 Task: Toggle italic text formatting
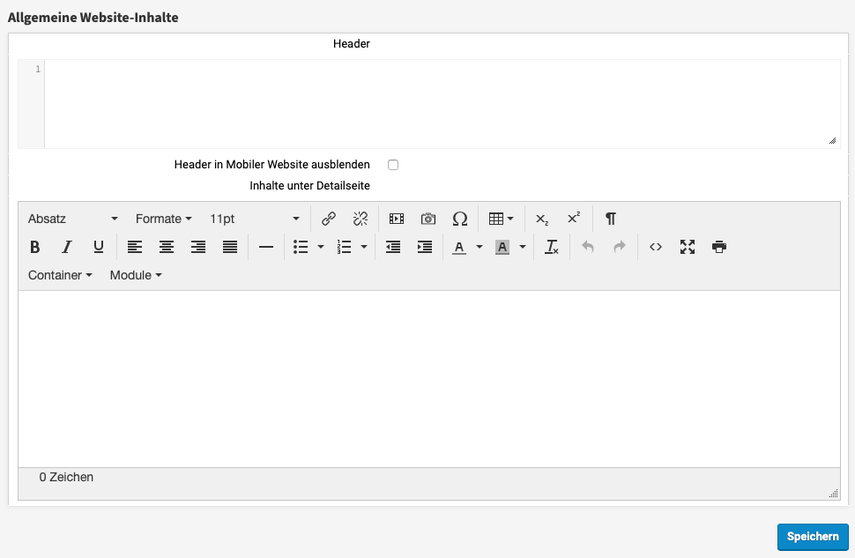pos(67,247)
